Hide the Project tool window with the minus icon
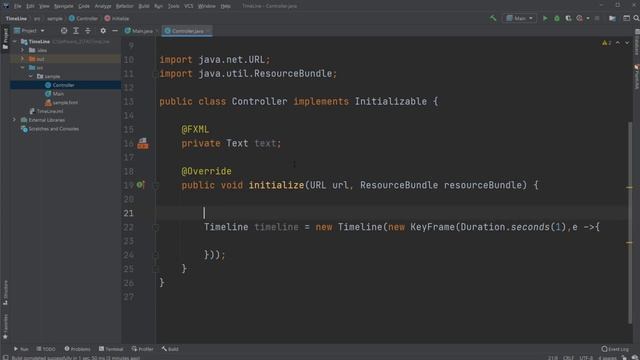Viewport: 640px width, 360px height. (115, 31)
